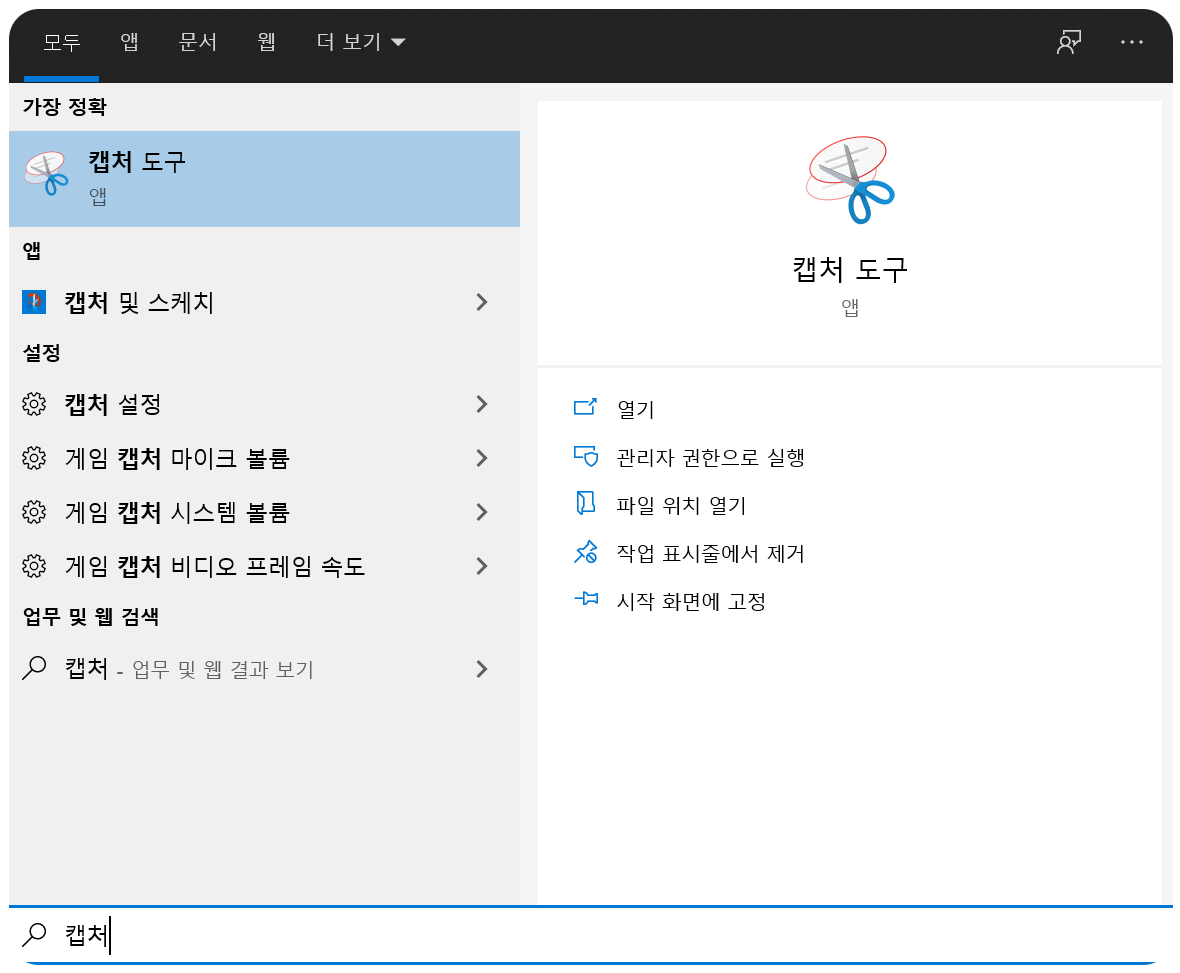Expand the 업무 및 웹 결과 보기 chevron
This screenshot has width=1180, height=973.
click(x=482, y=668)
